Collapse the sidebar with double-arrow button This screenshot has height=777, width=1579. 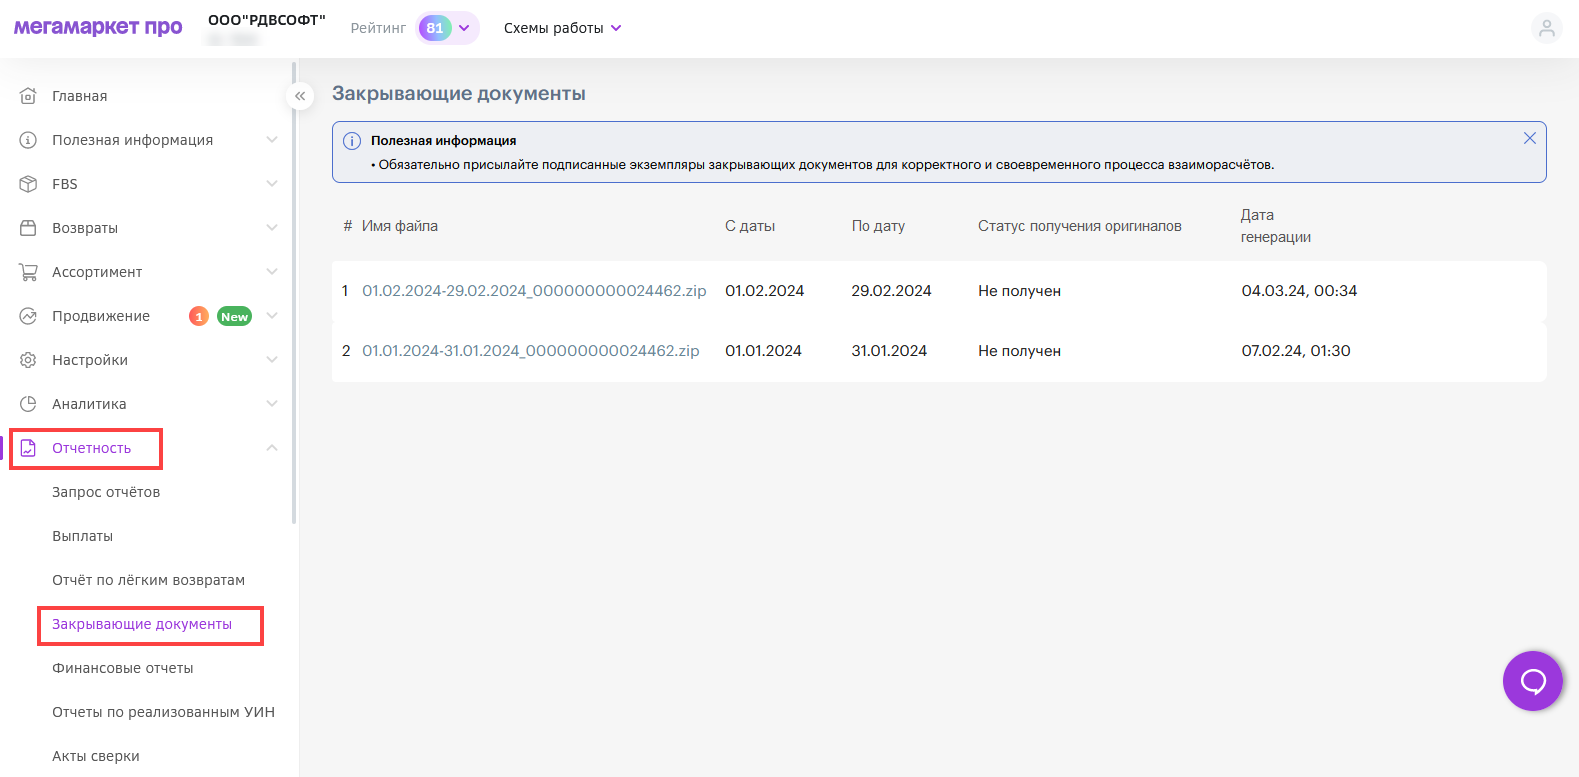point(300,96)
